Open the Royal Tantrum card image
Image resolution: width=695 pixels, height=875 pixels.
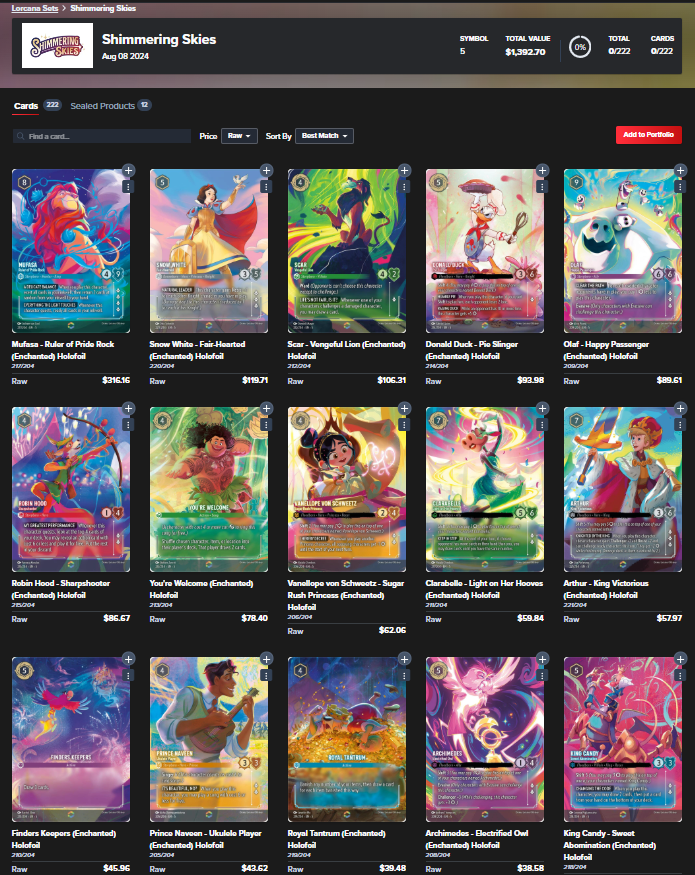[347, 739]
